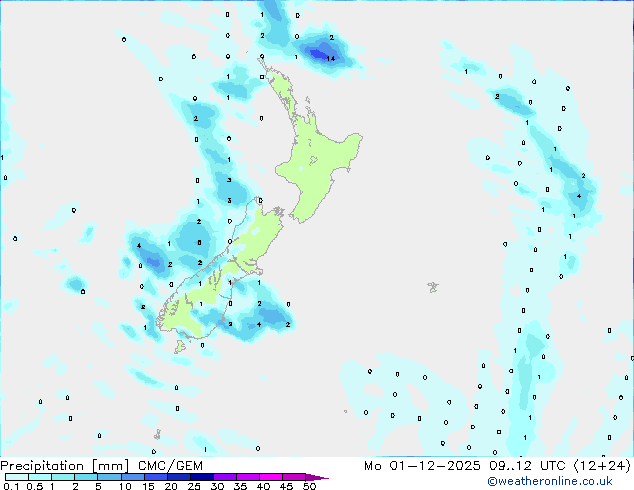This screenshot has width=634, height=490.
Task: Click the "09..12 UTC" time text
Action: coord(527,466)
